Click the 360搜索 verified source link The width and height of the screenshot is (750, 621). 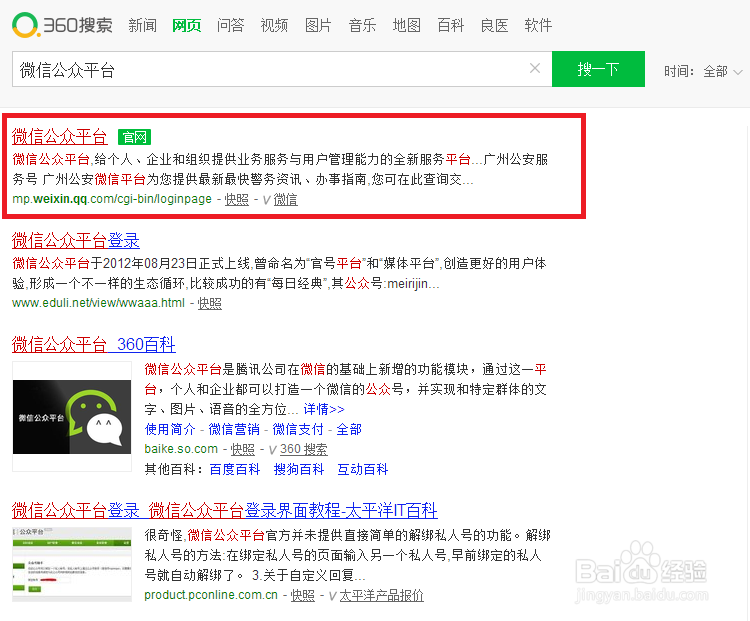tap(304, 449)
